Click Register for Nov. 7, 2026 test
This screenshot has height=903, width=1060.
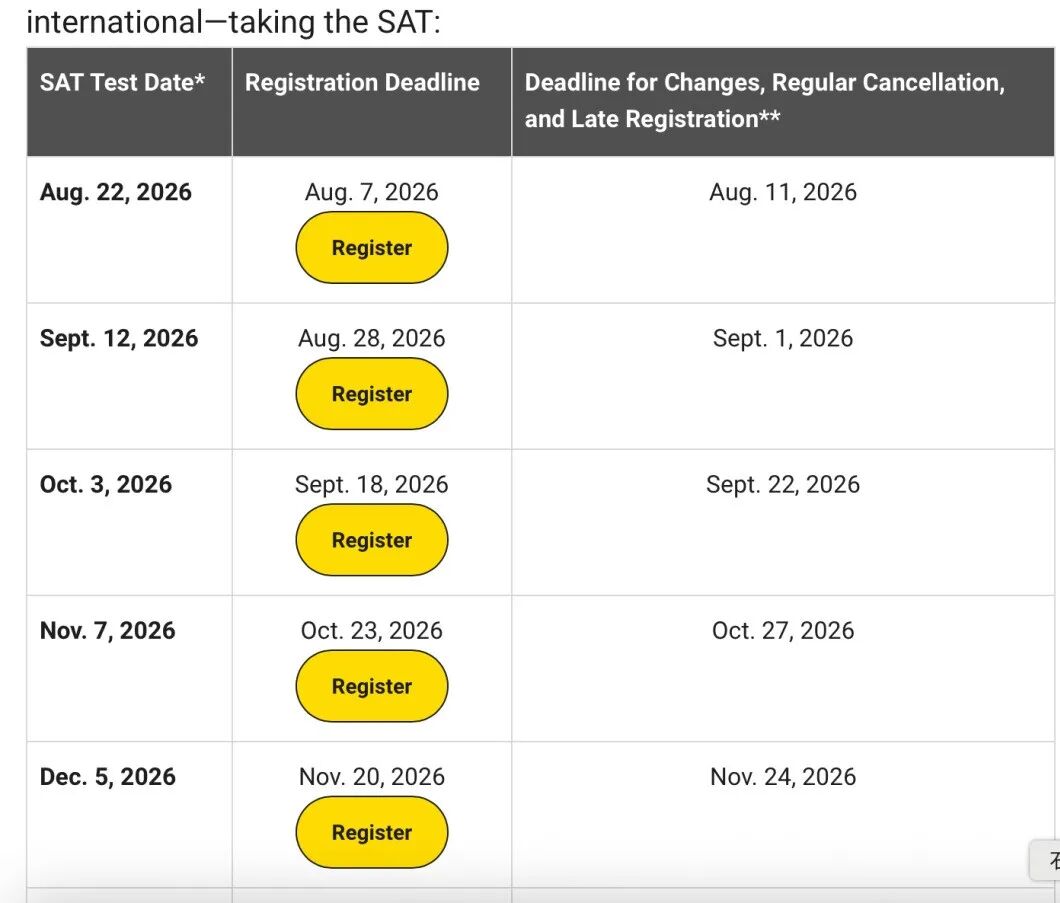(x=372, y=685)
